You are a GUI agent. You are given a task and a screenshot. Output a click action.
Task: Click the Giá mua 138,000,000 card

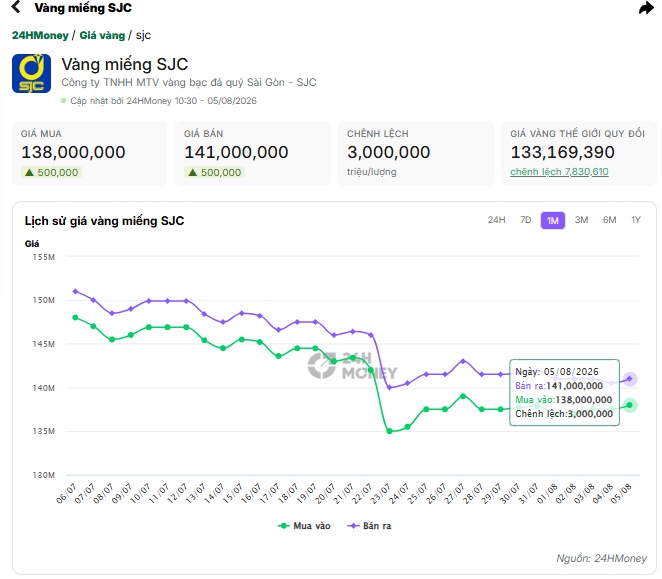[x=90, y=153]
